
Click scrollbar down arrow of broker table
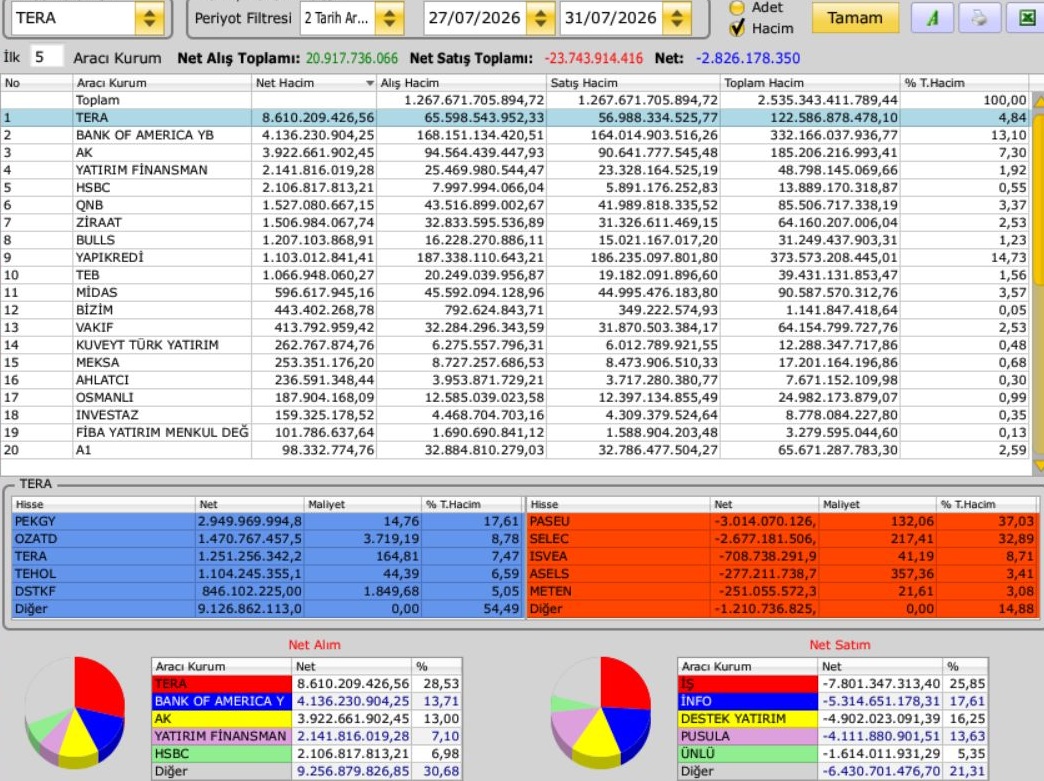click(x=1038, y=465)
